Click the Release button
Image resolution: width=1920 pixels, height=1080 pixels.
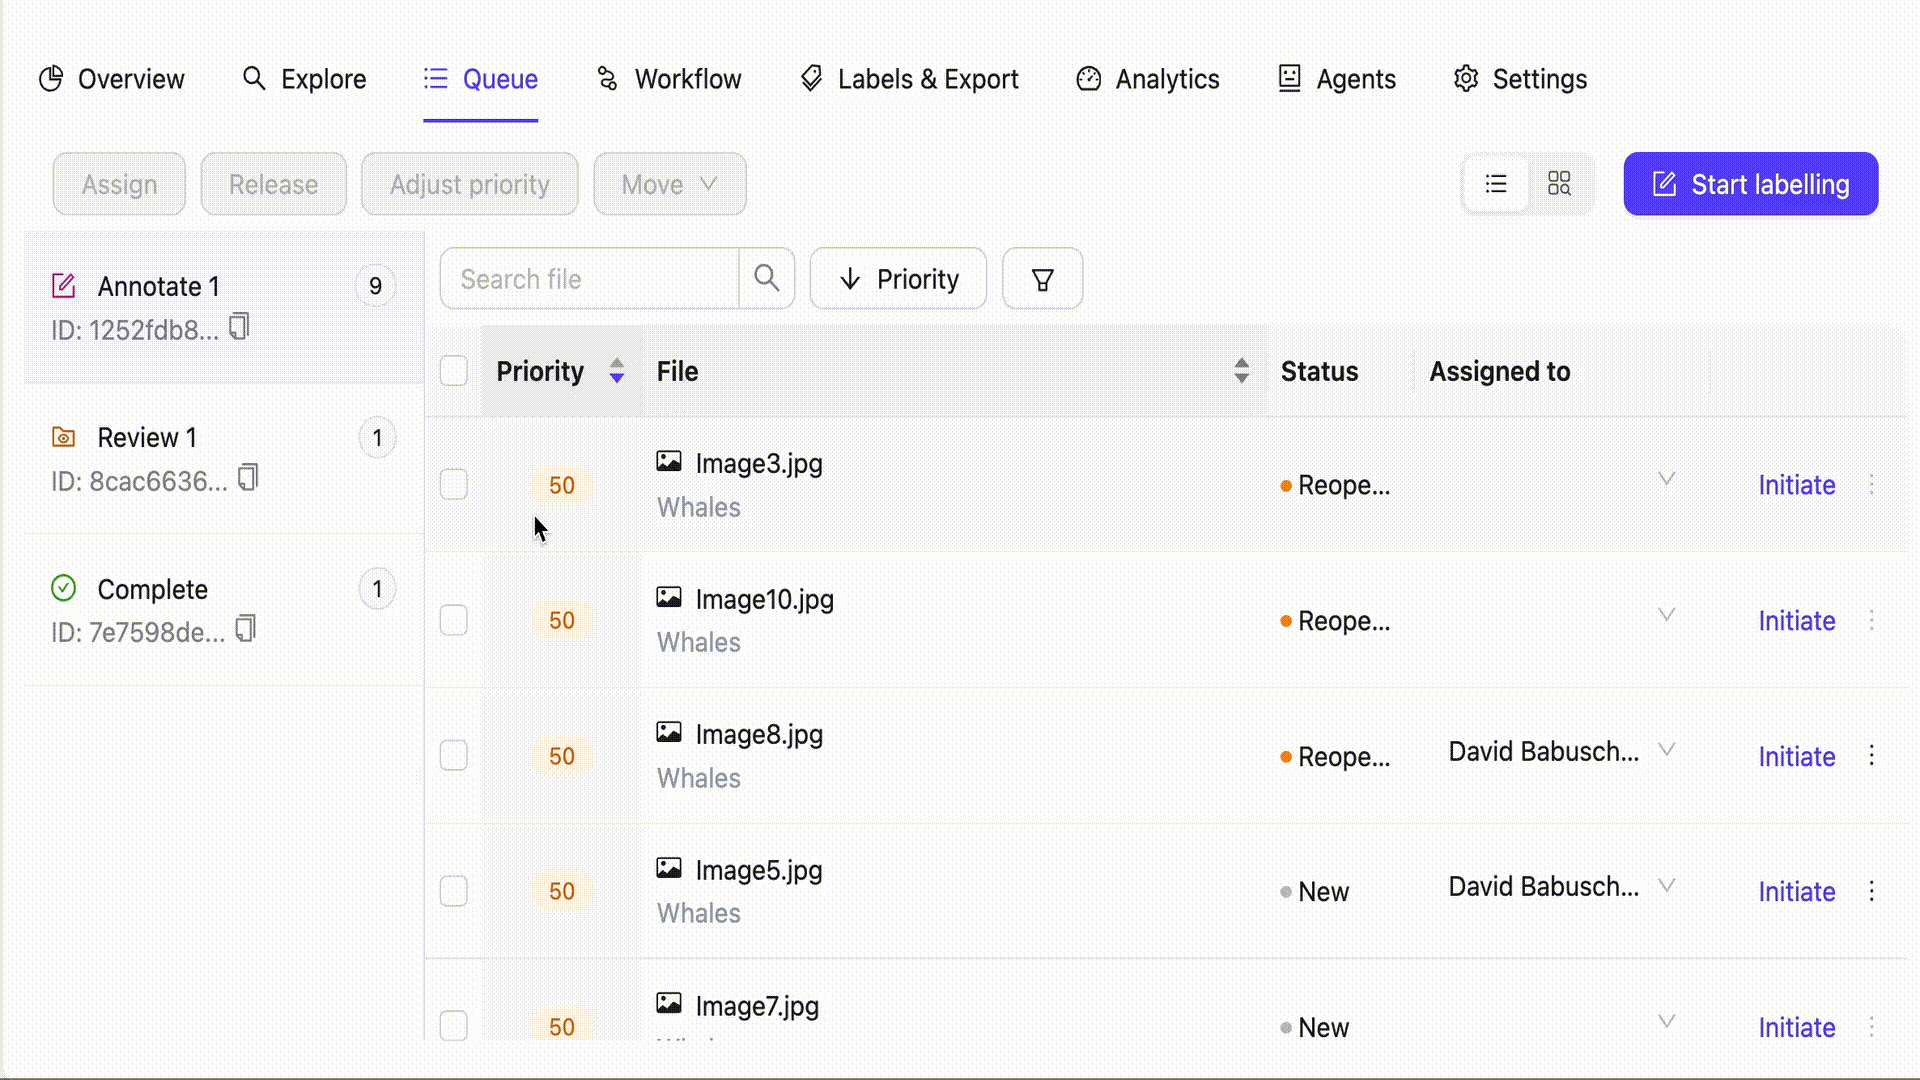[273, 184]
